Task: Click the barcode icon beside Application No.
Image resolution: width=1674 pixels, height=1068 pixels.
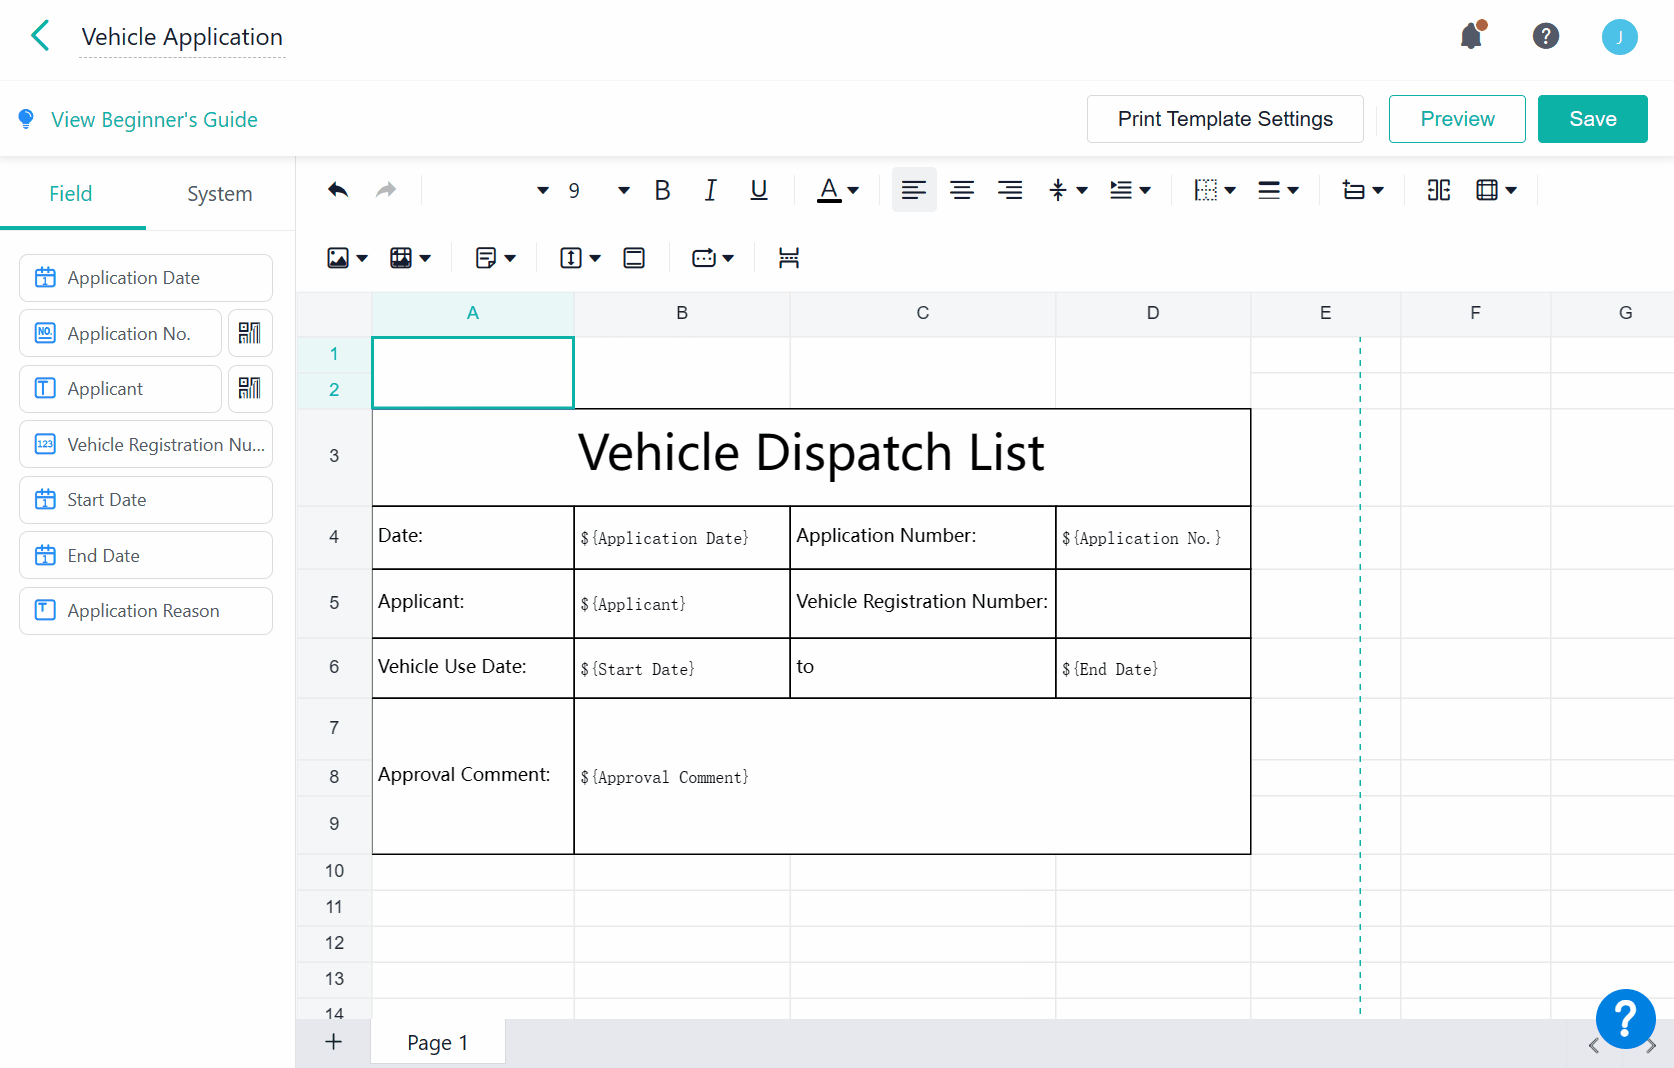Action: pos(250,333)
